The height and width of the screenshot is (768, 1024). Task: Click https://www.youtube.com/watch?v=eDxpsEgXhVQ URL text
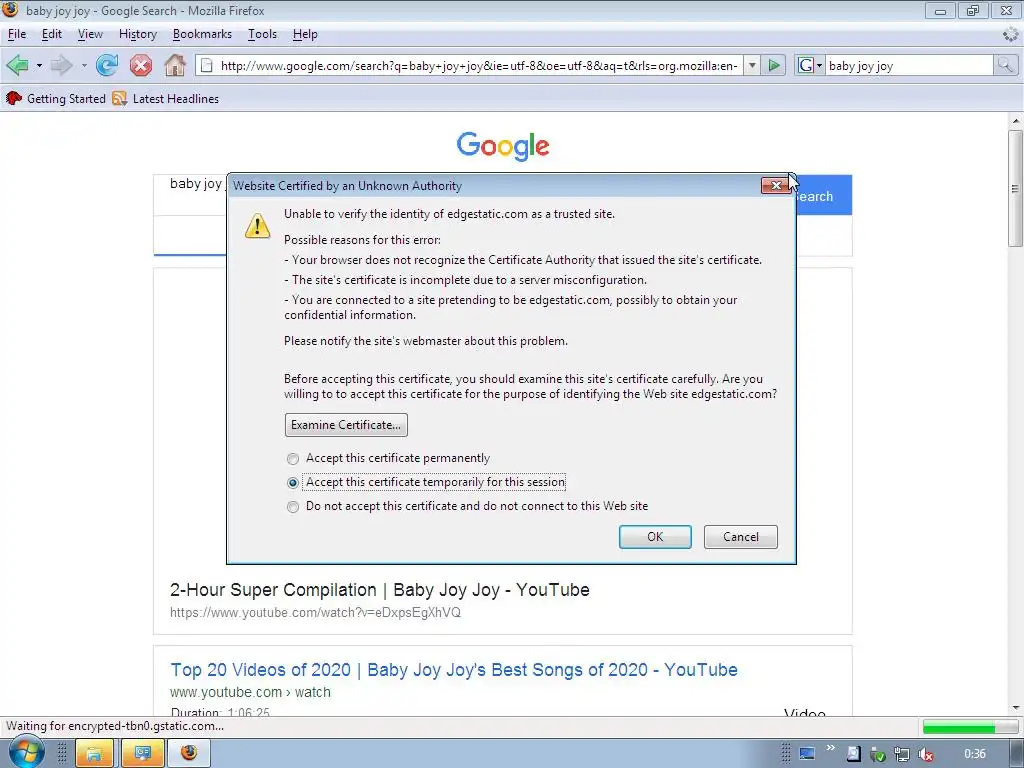click(x=315, y=613)
